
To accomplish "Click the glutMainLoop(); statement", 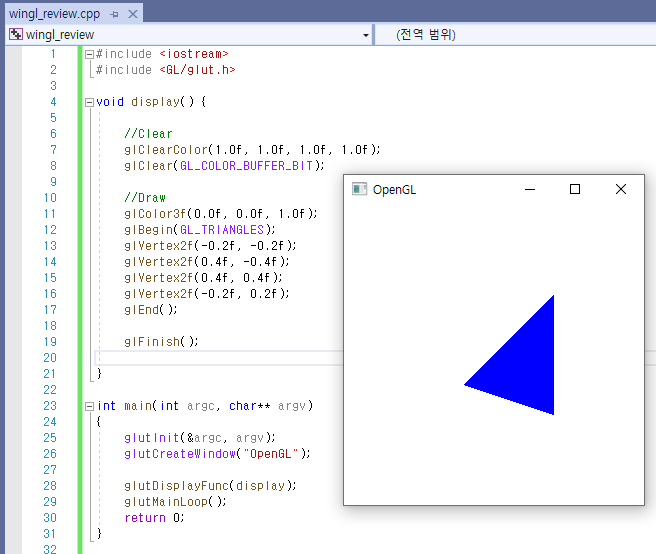I will (175, 502).
